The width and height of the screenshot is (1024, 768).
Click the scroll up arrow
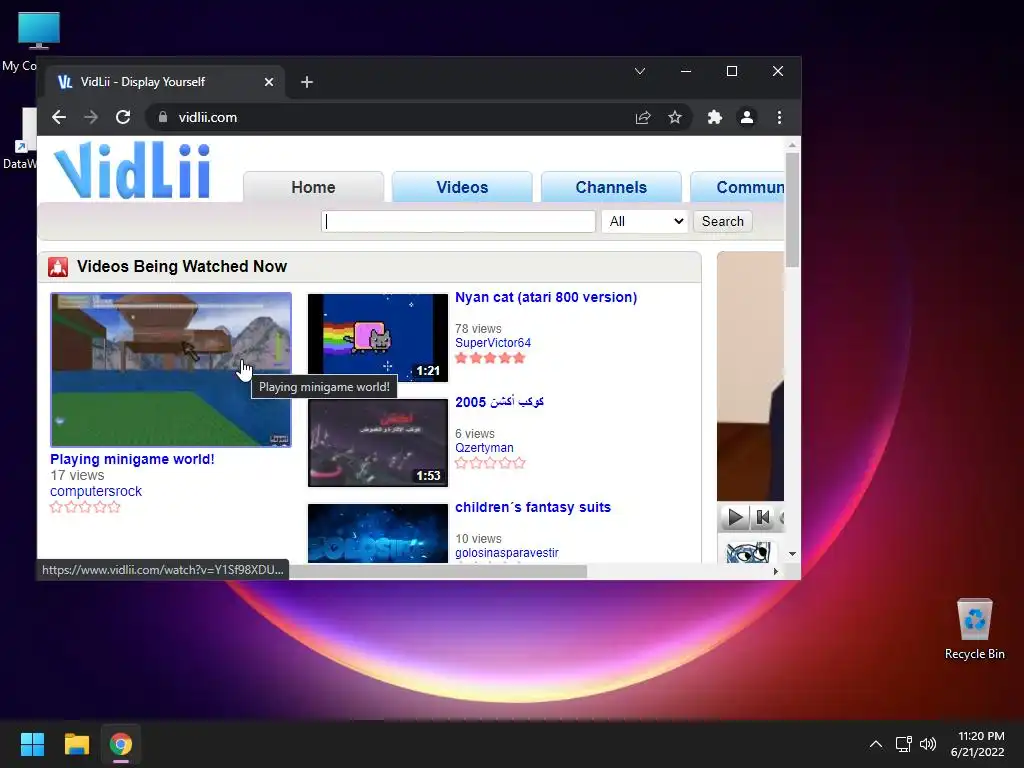pos(792,145)
